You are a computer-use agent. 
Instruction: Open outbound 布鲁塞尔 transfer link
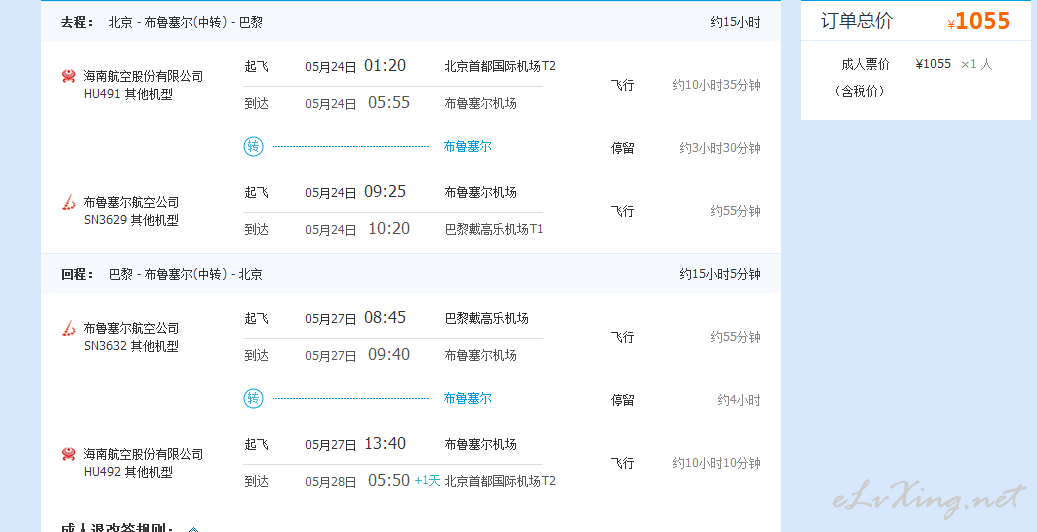[468, 146]
